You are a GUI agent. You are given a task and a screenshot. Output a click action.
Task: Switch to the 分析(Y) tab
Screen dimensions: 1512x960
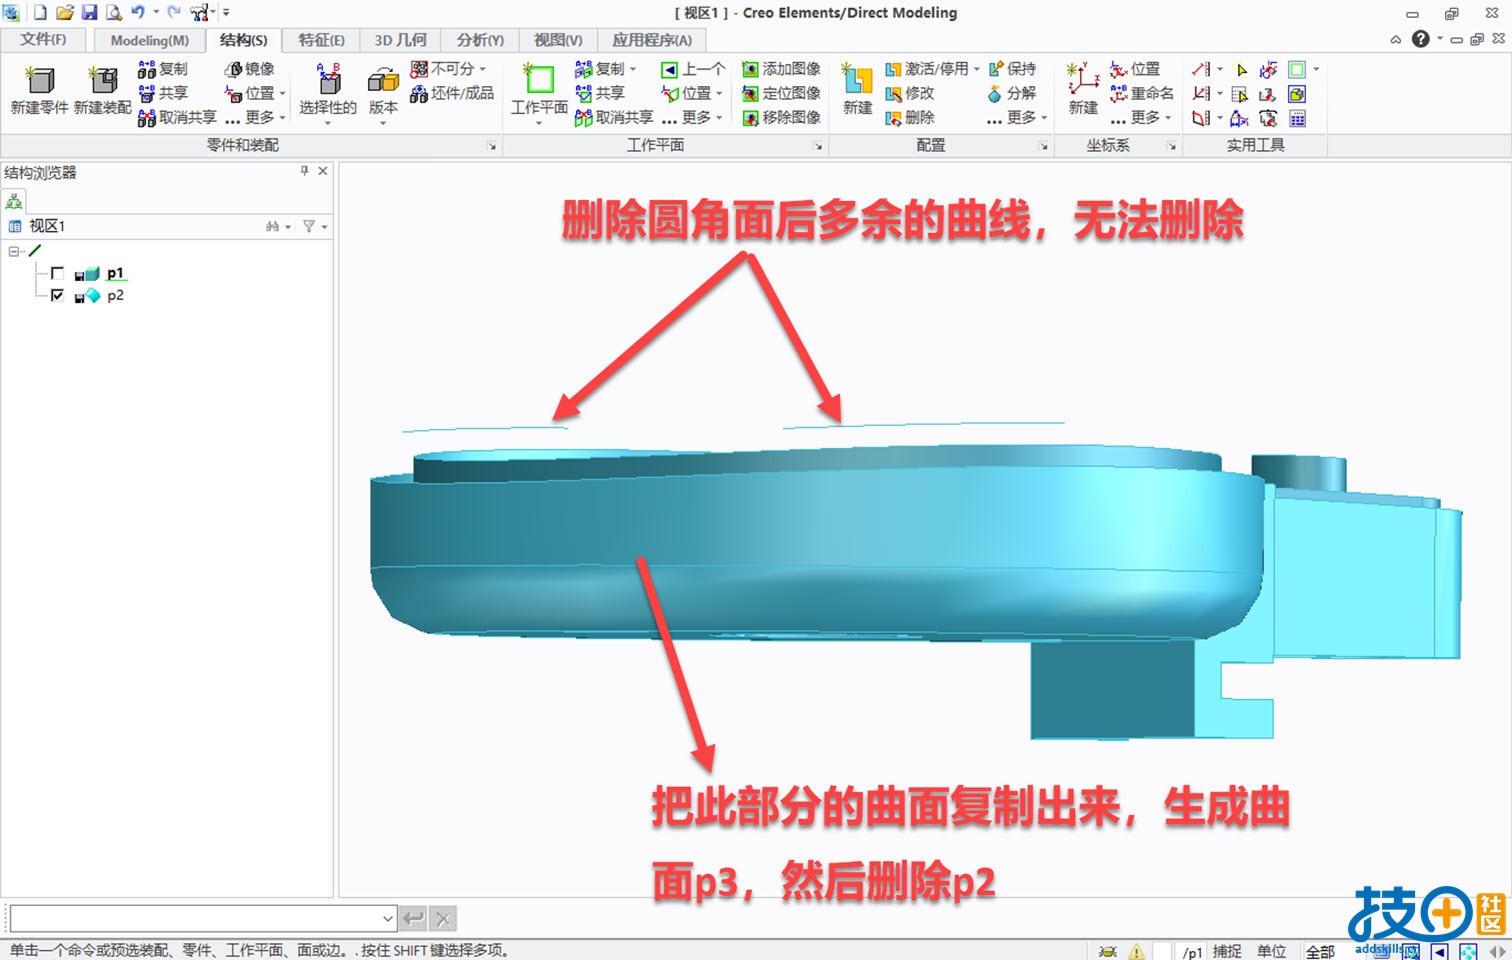tap(480, 40)
